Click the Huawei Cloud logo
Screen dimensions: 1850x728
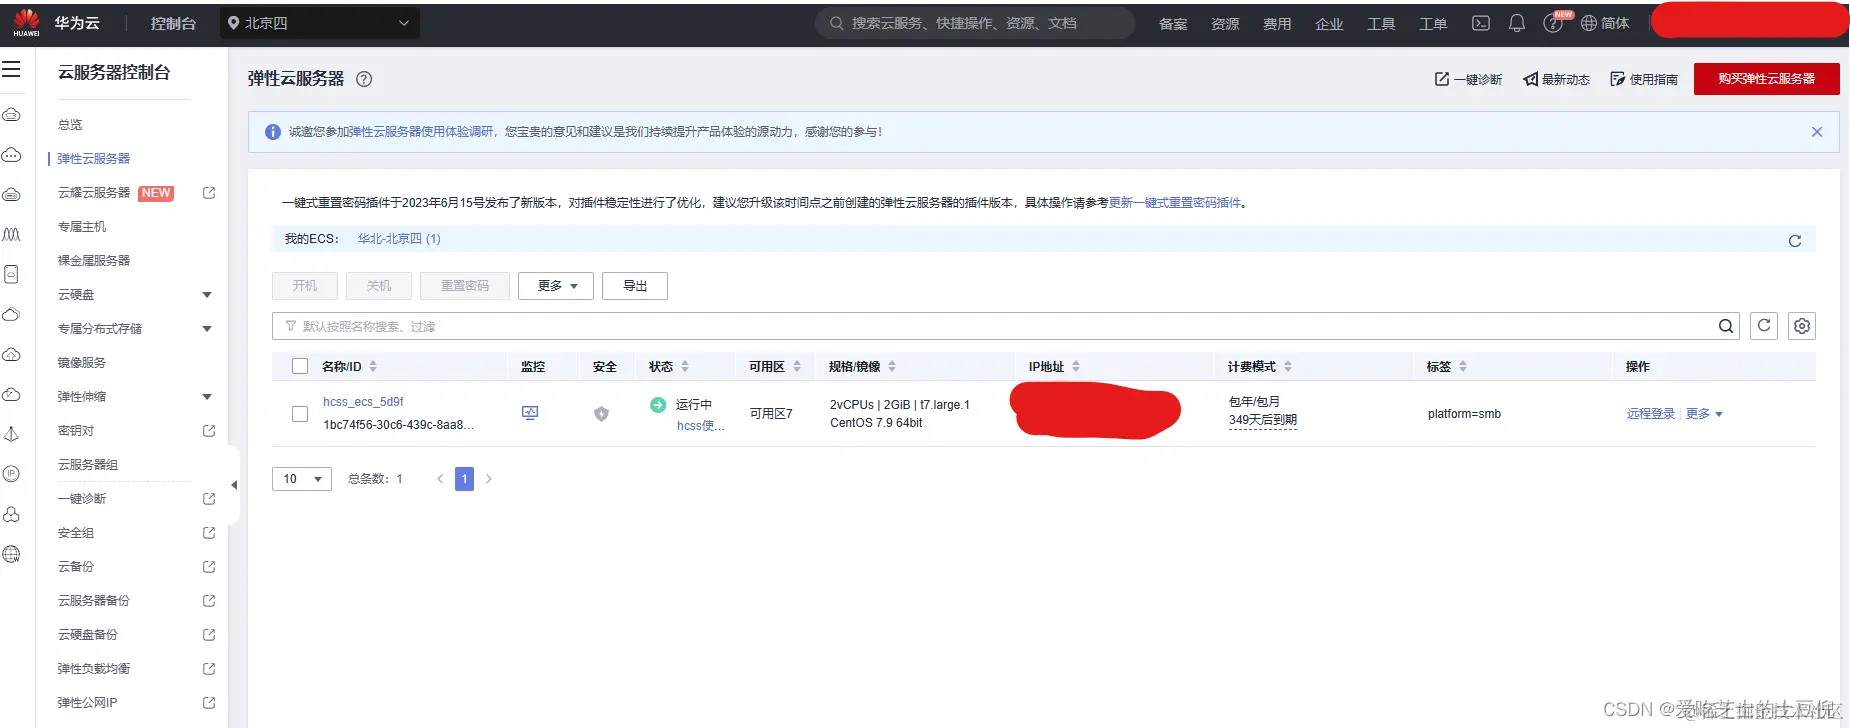[x=26, y=23]
